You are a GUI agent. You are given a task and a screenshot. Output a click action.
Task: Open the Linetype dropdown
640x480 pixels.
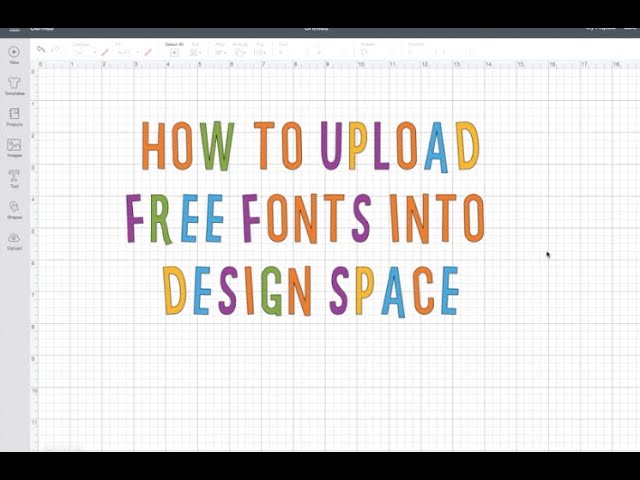pyautogui.click(x=84, y=52)
